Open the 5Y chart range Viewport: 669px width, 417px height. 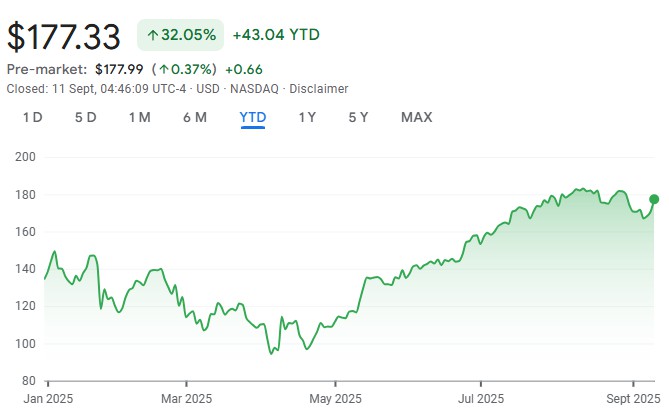click(x=358, y=117)
